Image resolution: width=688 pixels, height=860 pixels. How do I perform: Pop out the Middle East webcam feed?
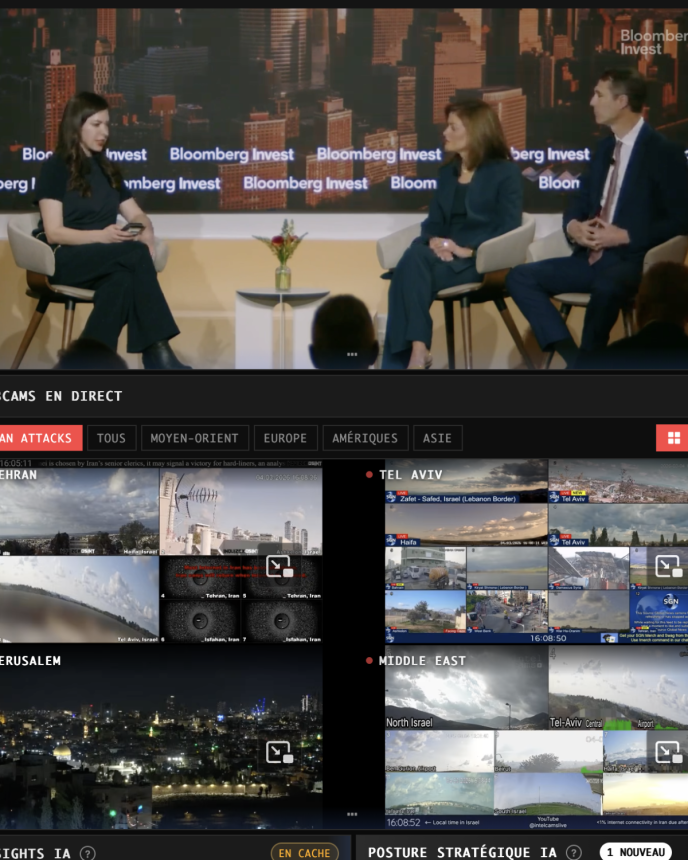(667, 752)
